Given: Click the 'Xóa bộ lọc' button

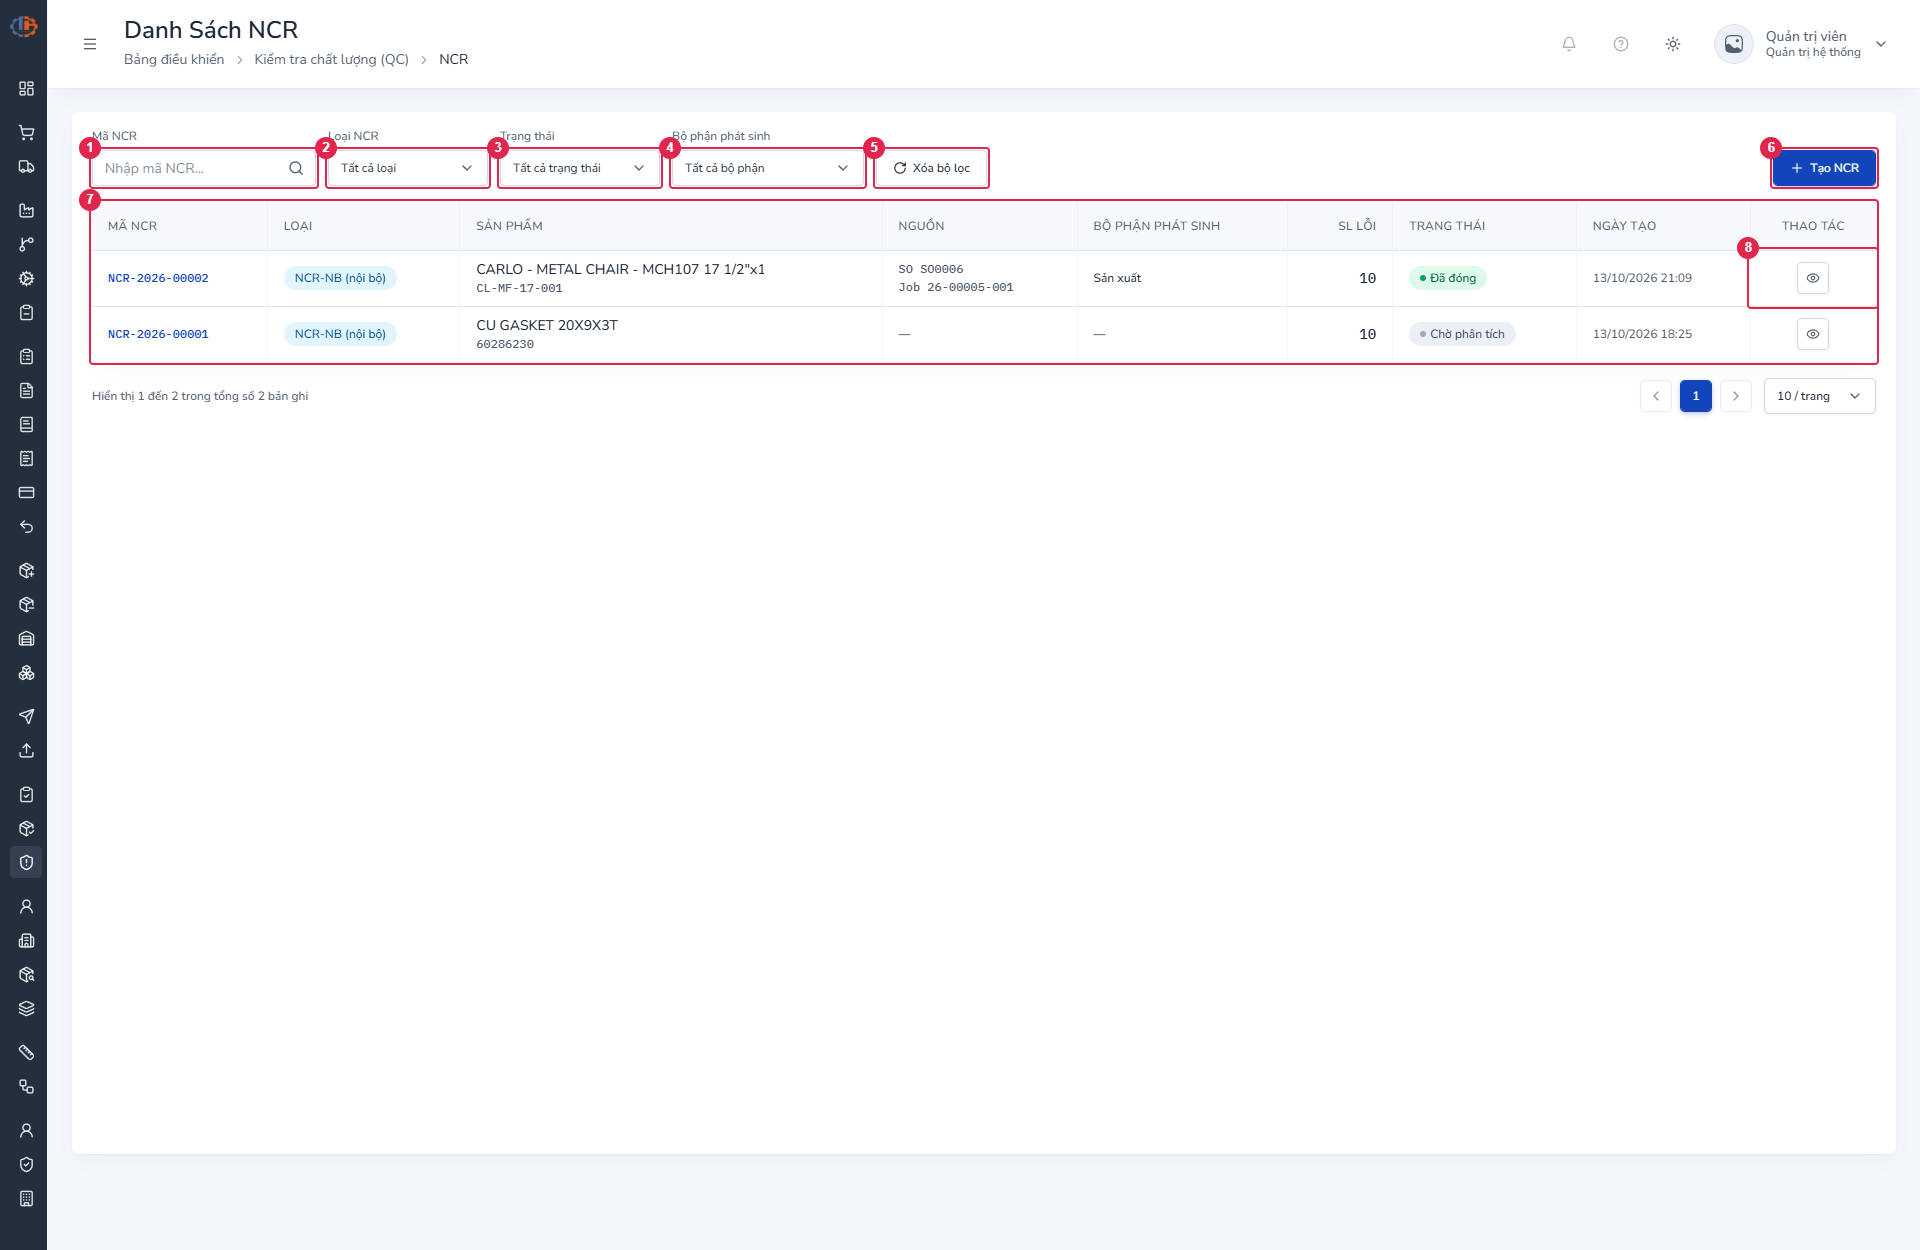Looking at the screenshot, I should point(931,168).
